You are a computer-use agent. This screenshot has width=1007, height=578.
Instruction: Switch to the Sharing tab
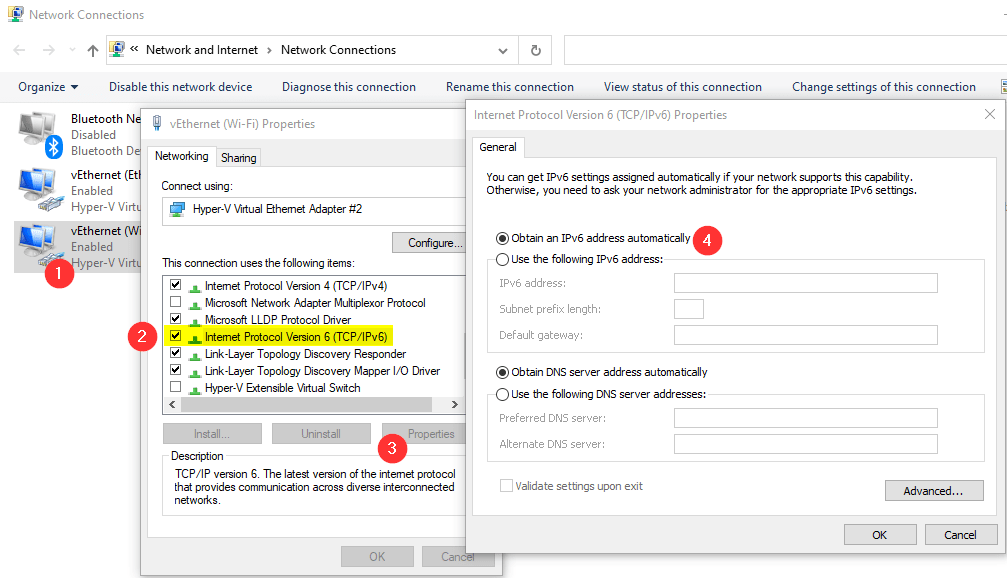[x=238, y=157]
